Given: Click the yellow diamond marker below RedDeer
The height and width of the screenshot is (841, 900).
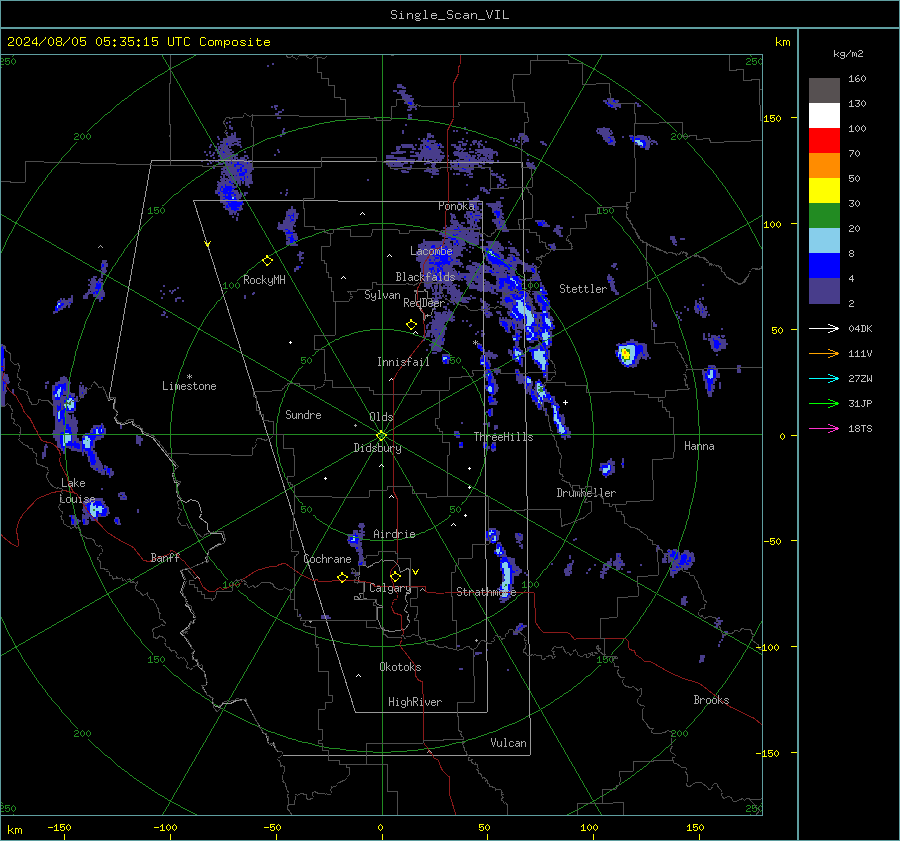Looking at the screenshot, I should click(411, 325).
